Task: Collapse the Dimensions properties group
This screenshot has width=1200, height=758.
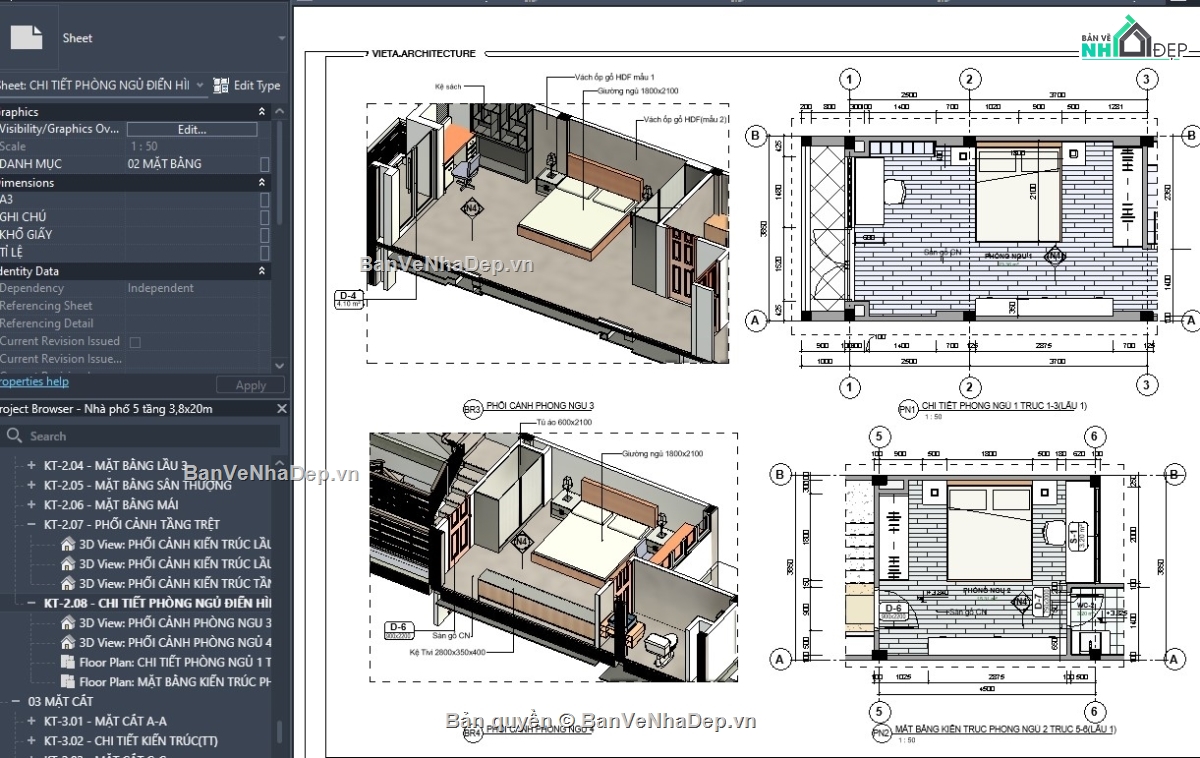Action: coord(263,183)
